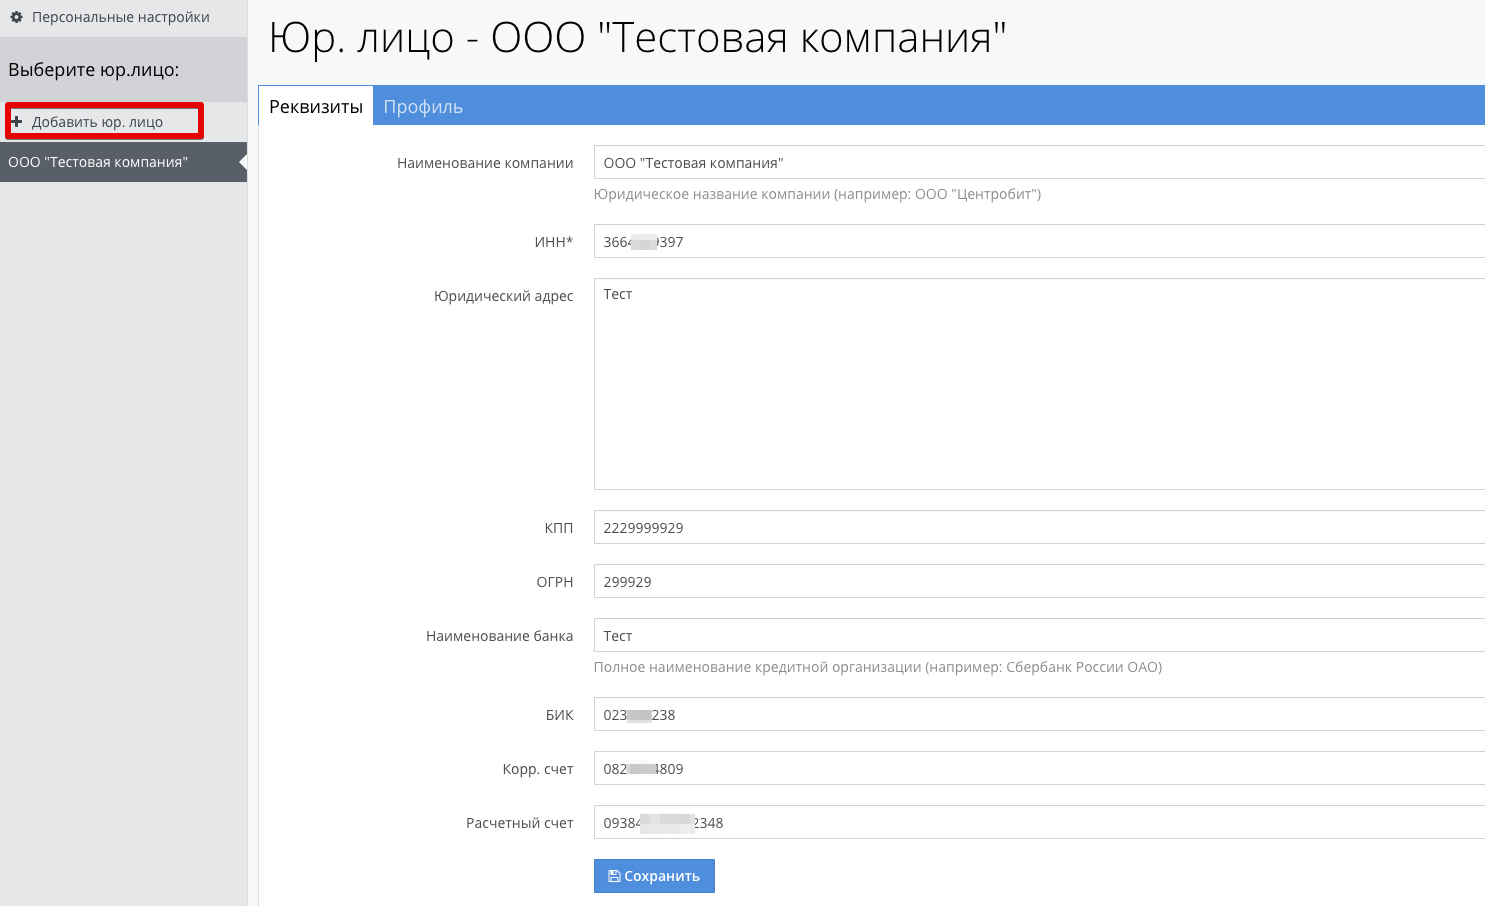Click inside the Юридический адрес text area
Image resolution: width=1485 pixels, height=906 pixels.
tap(1040, 384)
